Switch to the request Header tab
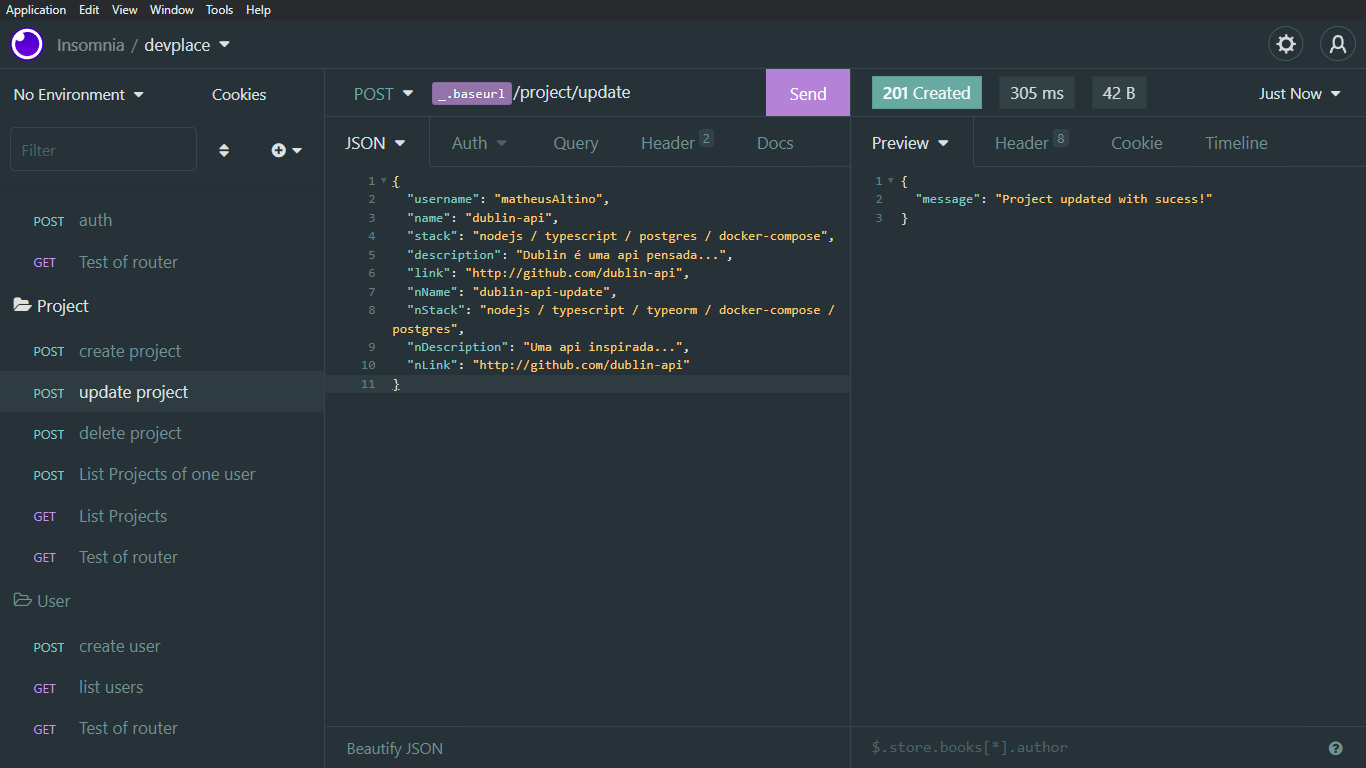Screen dimensions: 1366x768 point(677,143)
